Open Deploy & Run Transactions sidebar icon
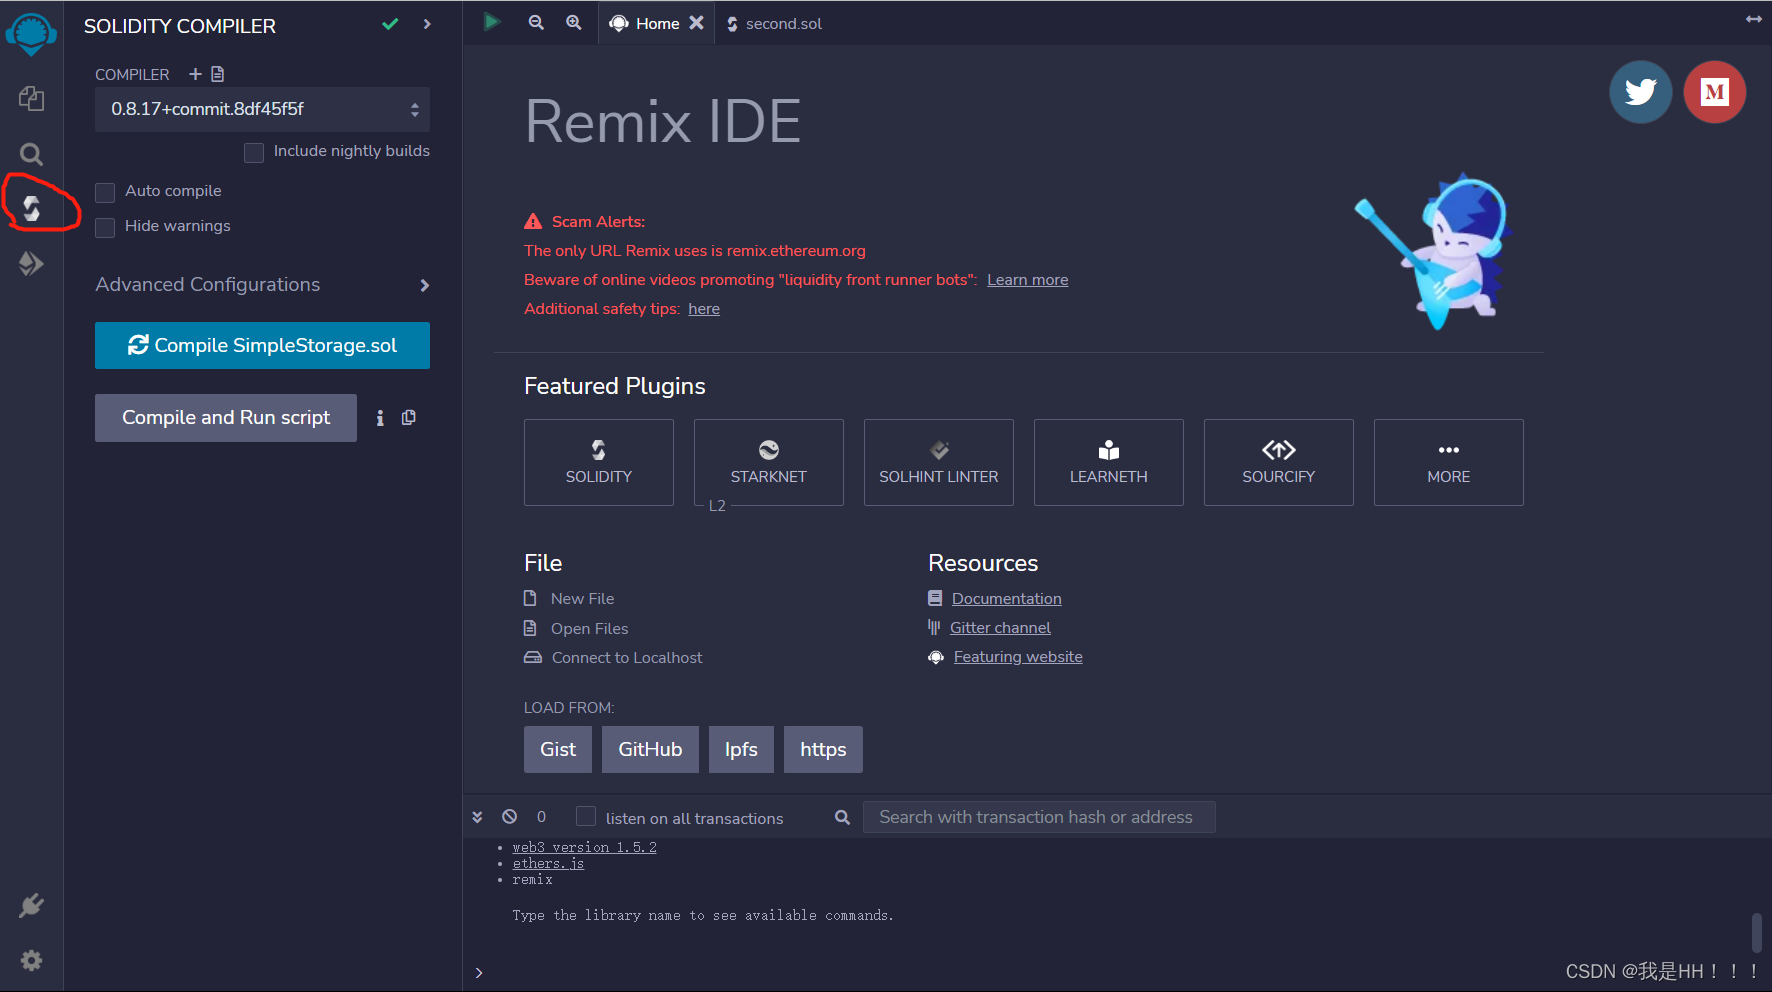 (31, 263)
